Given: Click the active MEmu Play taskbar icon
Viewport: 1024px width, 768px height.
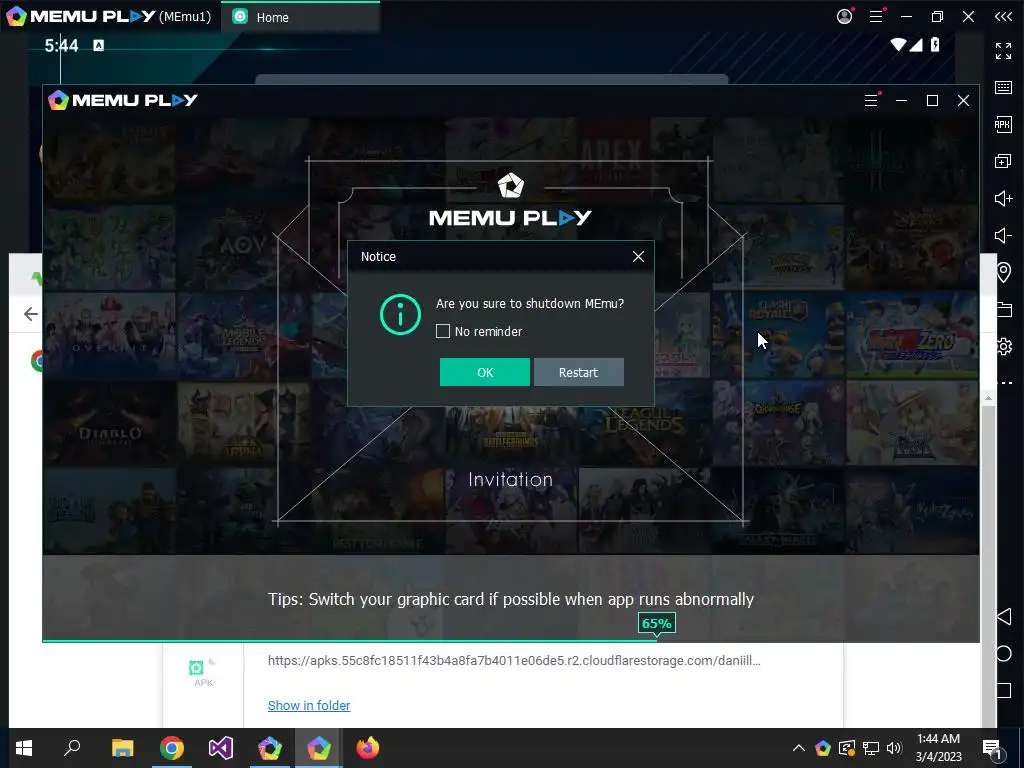Looking at the screenshot, I should click(319, 748).
